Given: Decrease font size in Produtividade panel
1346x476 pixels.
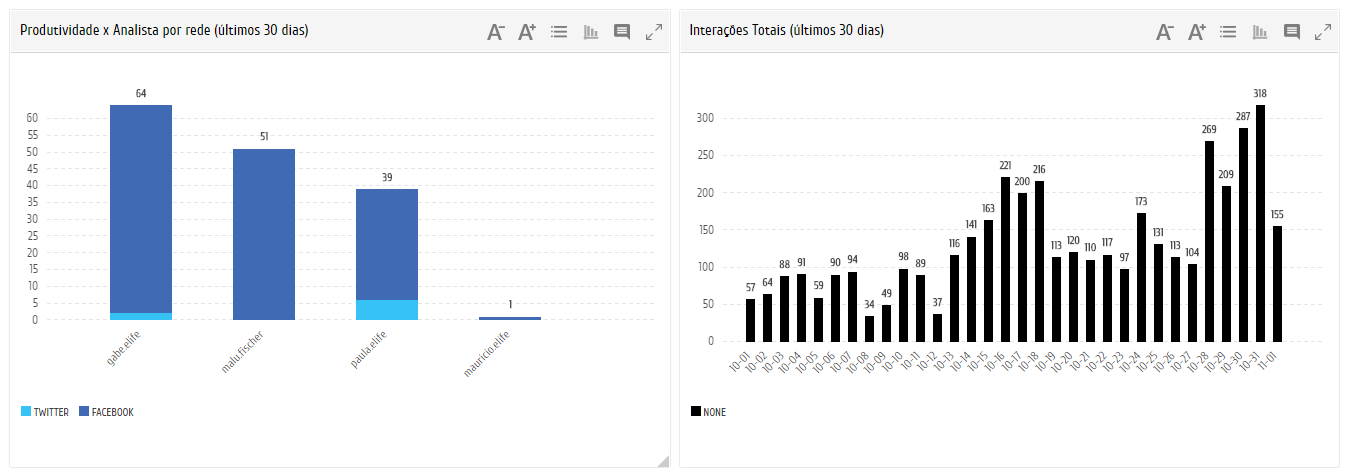Looking at the screenshot, I should (495, 32).
